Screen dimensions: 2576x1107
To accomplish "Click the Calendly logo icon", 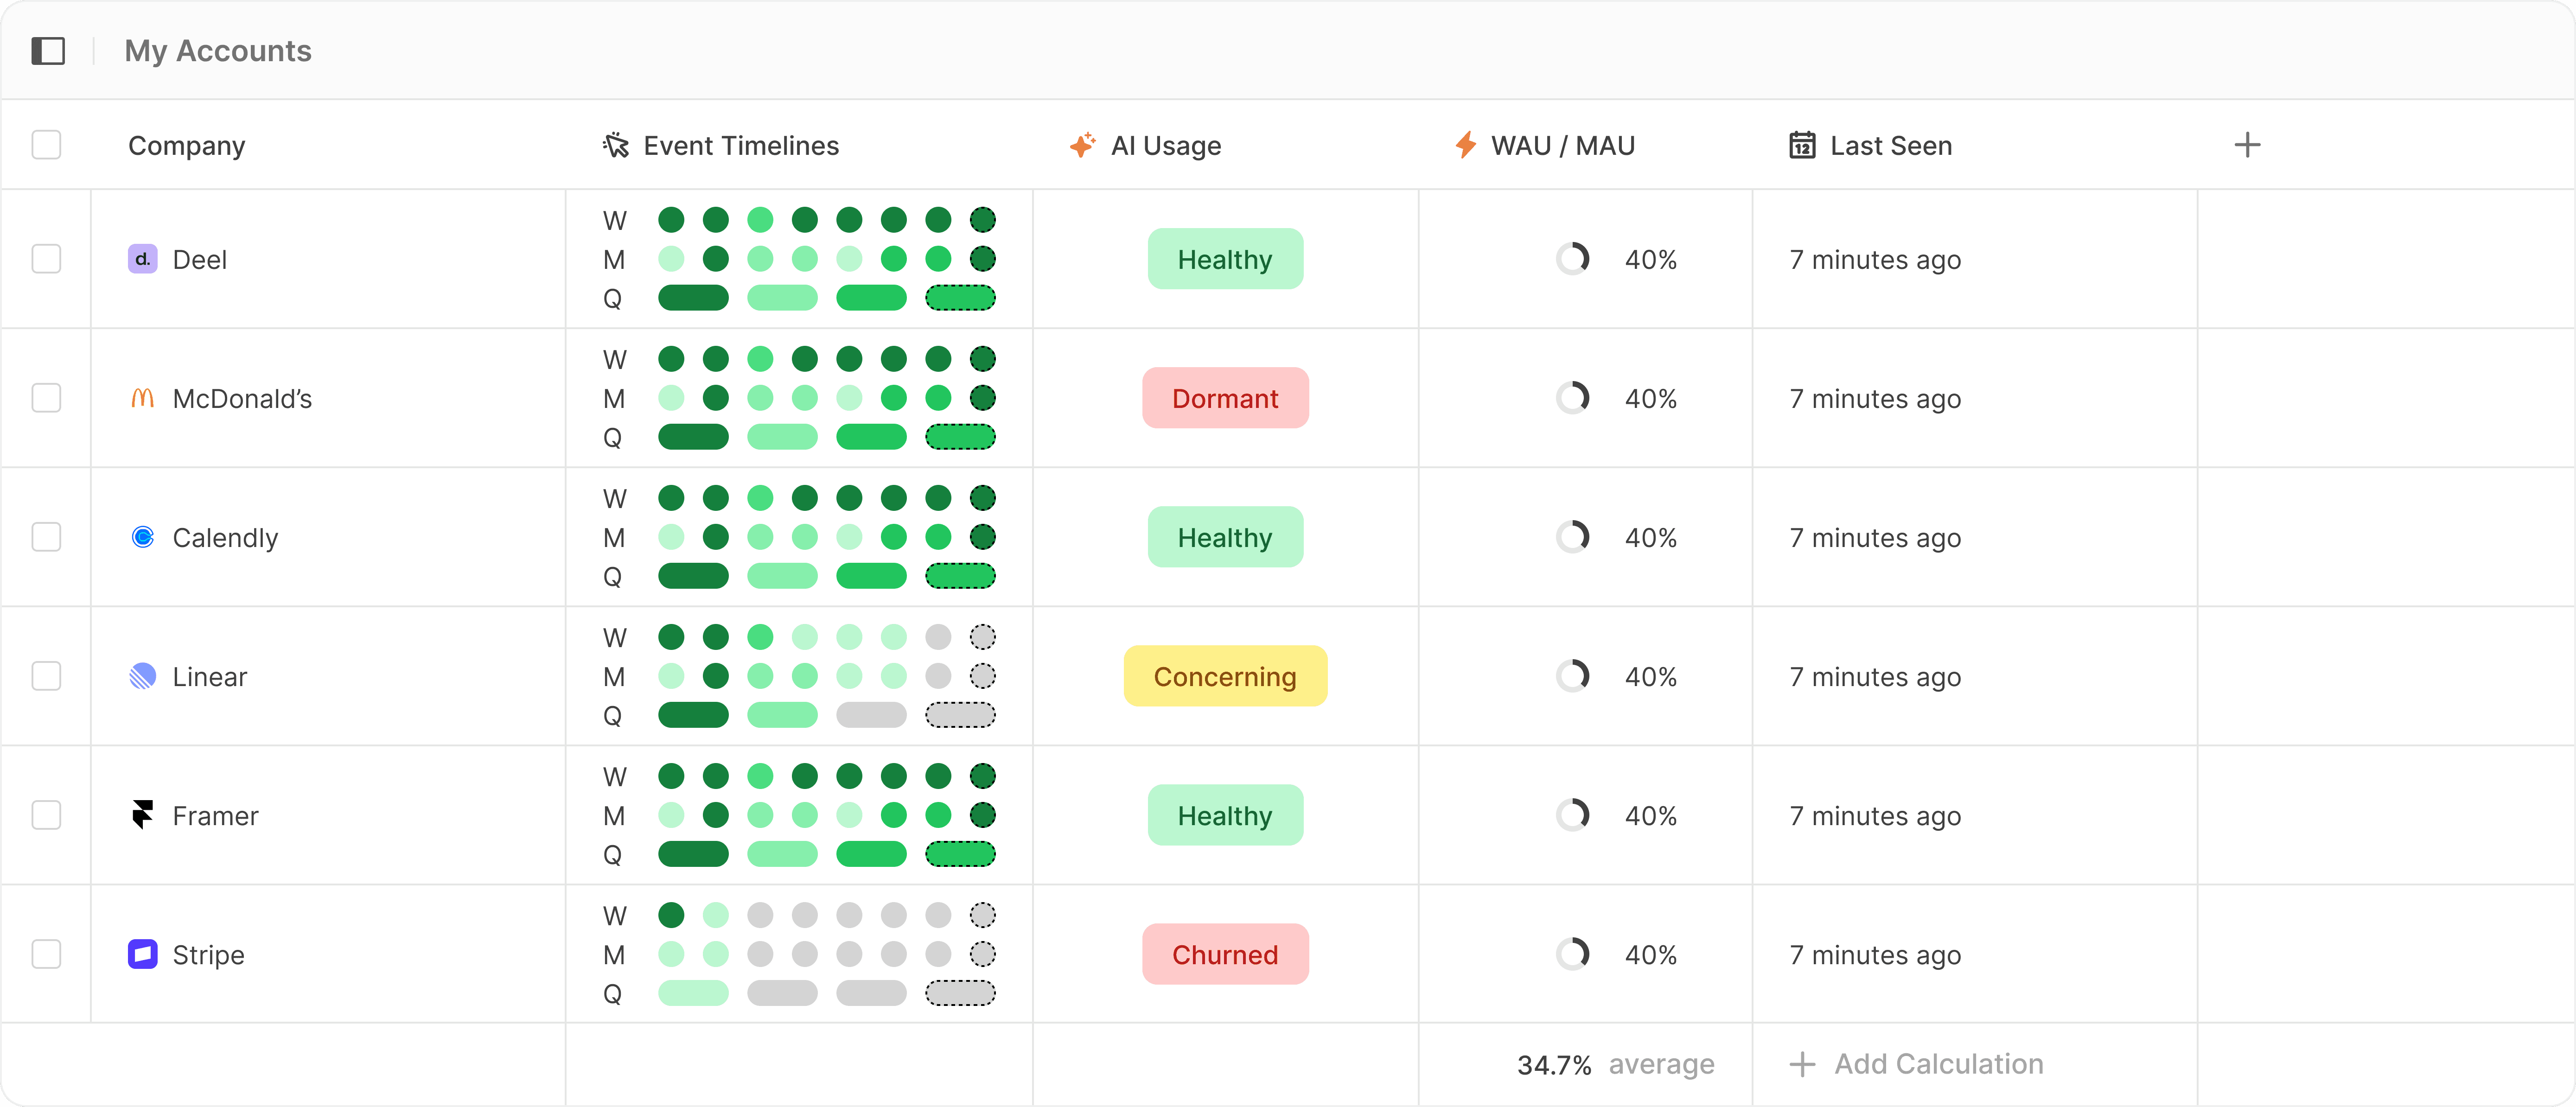I will (x=142, y=537).
